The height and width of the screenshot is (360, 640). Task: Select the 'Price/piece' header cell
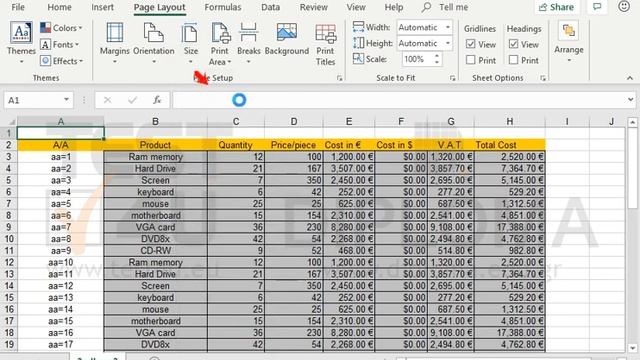pos(293,145)
